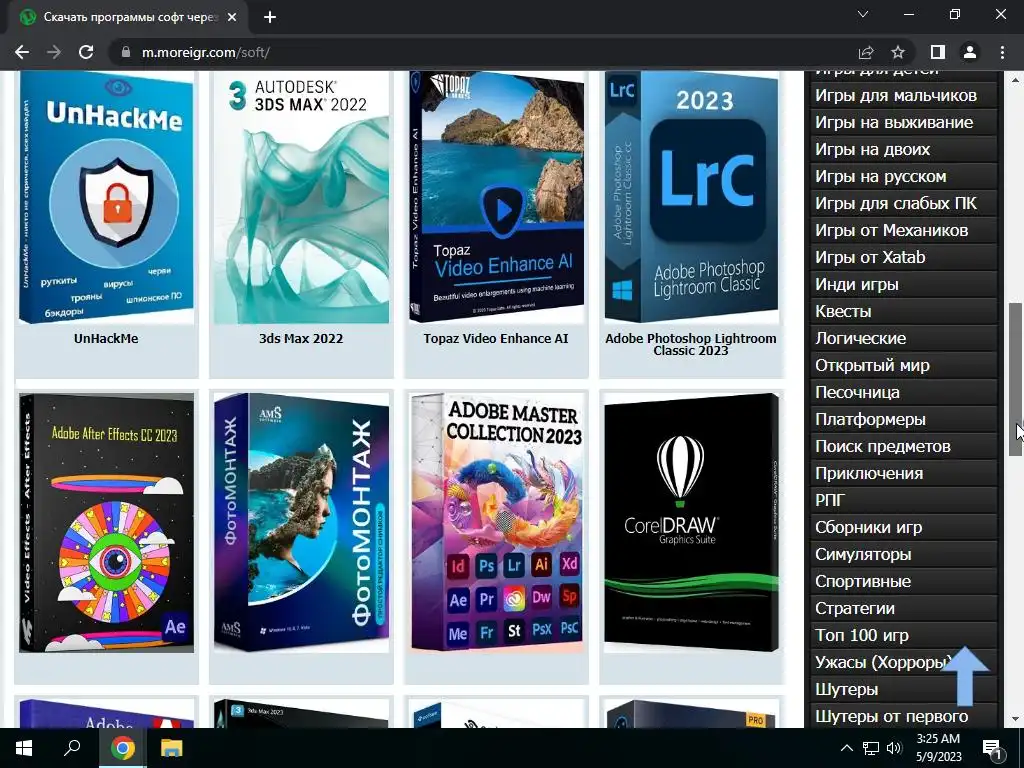The width and height of the screenshot is (1024, 768).
Task: Reload the current page
Action: (86, 52)
